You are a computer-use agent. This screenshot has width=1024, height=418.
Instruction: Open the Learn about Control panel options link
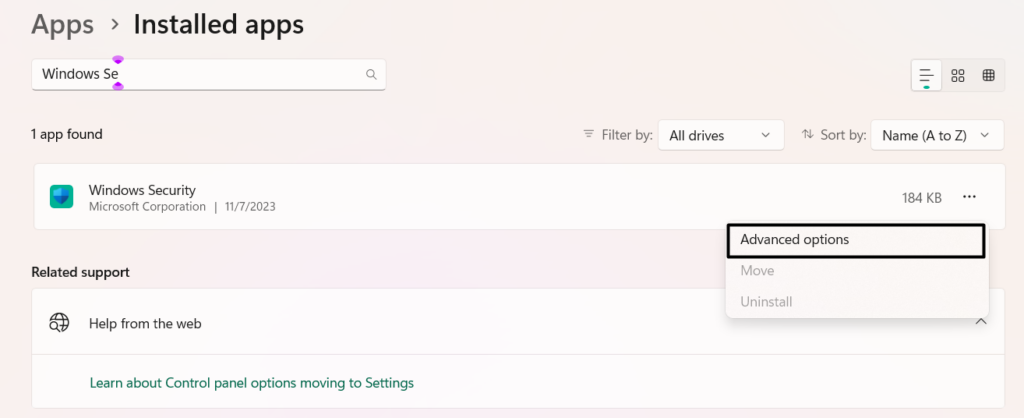251,382
